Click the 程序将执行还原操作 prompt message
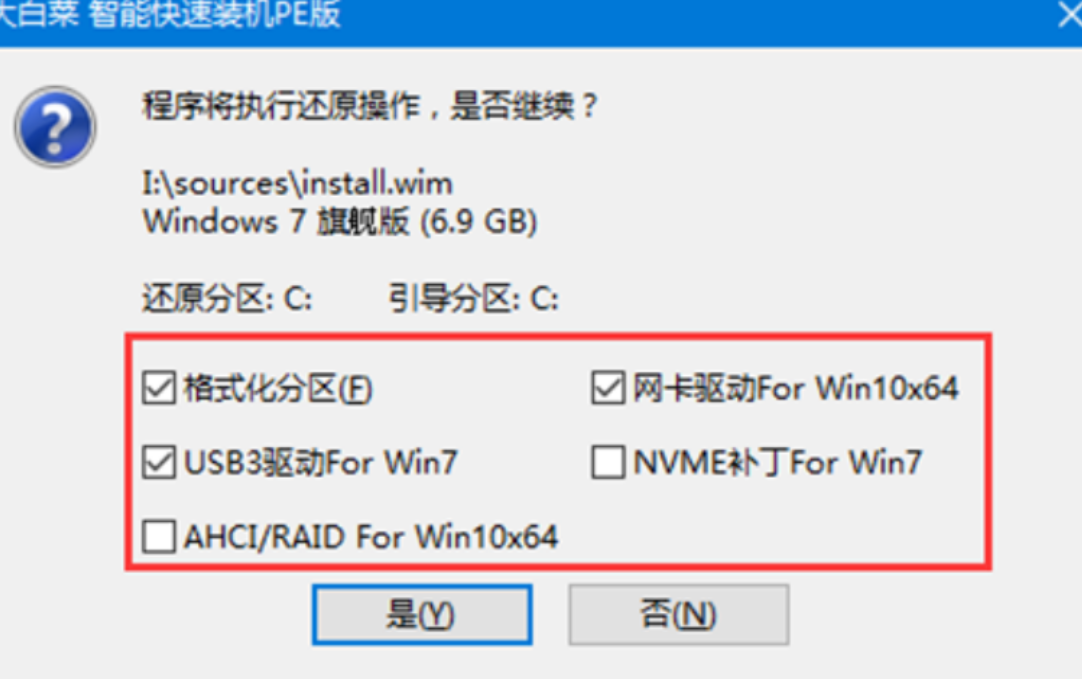This screenshot has height=679, width=1082. pos(370,106)
